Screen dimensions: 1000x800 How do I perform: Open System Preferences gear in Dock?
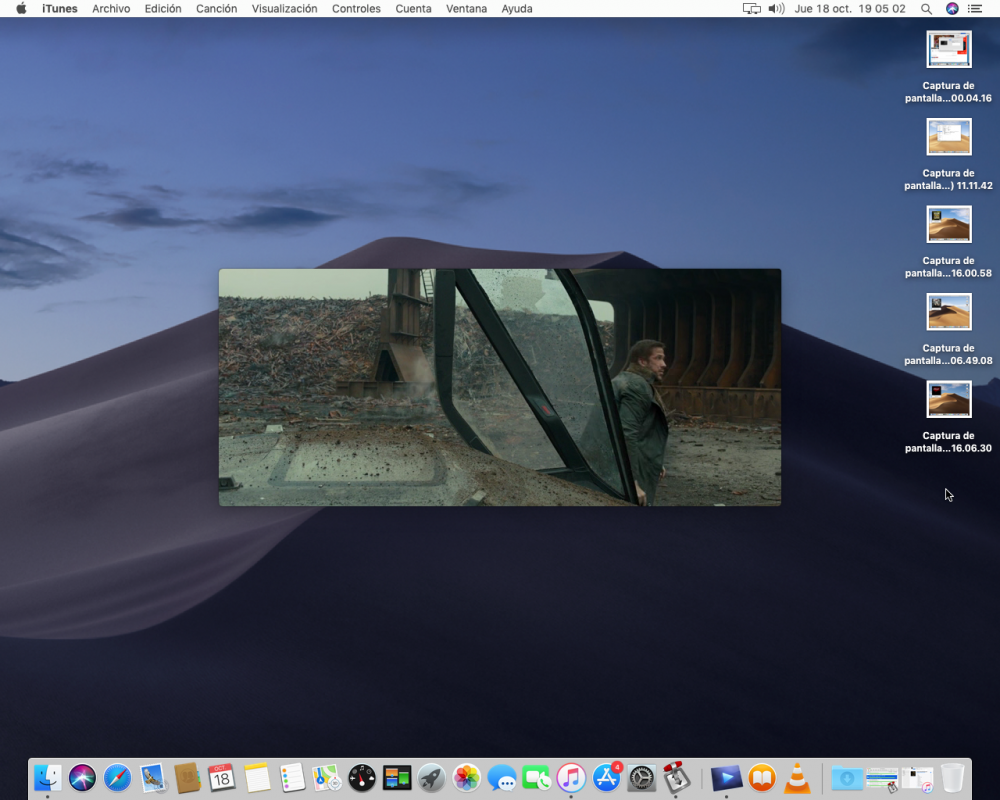pyautogui.click(x=642, y=778)
